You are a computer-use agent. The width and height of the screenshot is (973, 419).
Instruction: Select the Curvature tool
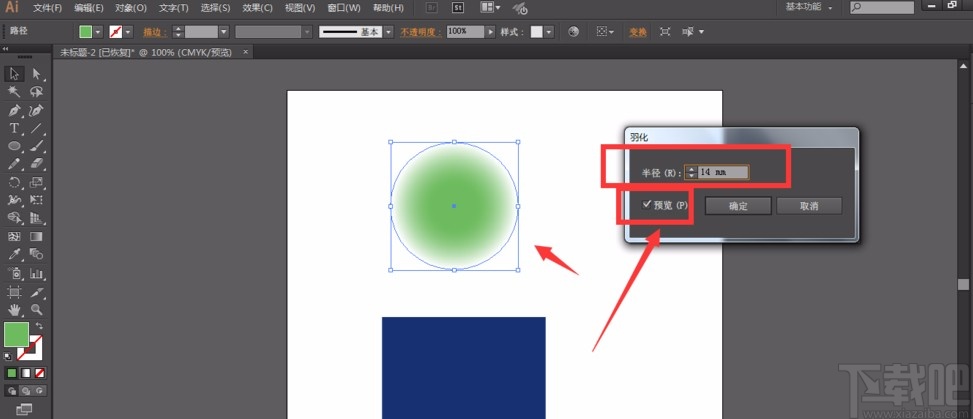pyautogui.click(x=36, y=110)
